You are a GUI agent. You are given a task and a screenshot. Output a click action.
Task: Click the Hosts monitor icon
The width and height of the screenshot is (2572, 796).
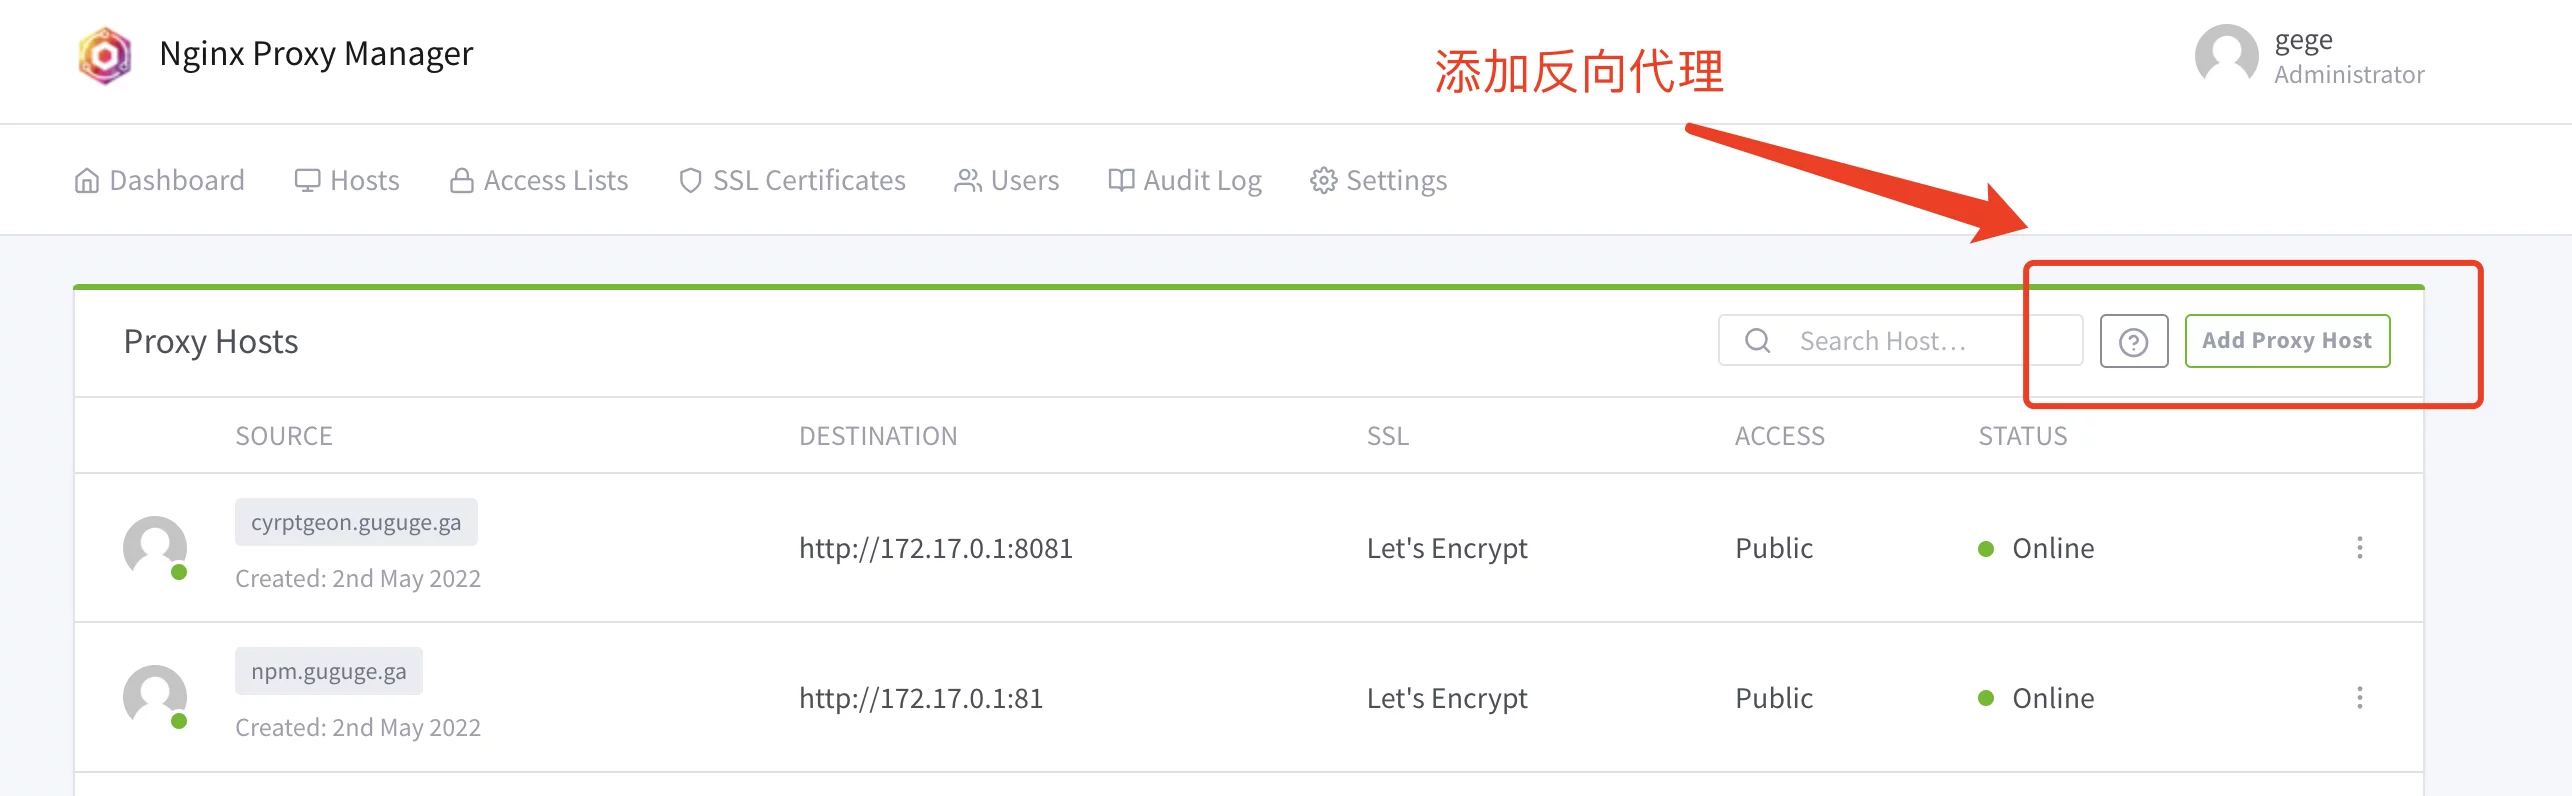pyautogui.click(x=309, y=180)
